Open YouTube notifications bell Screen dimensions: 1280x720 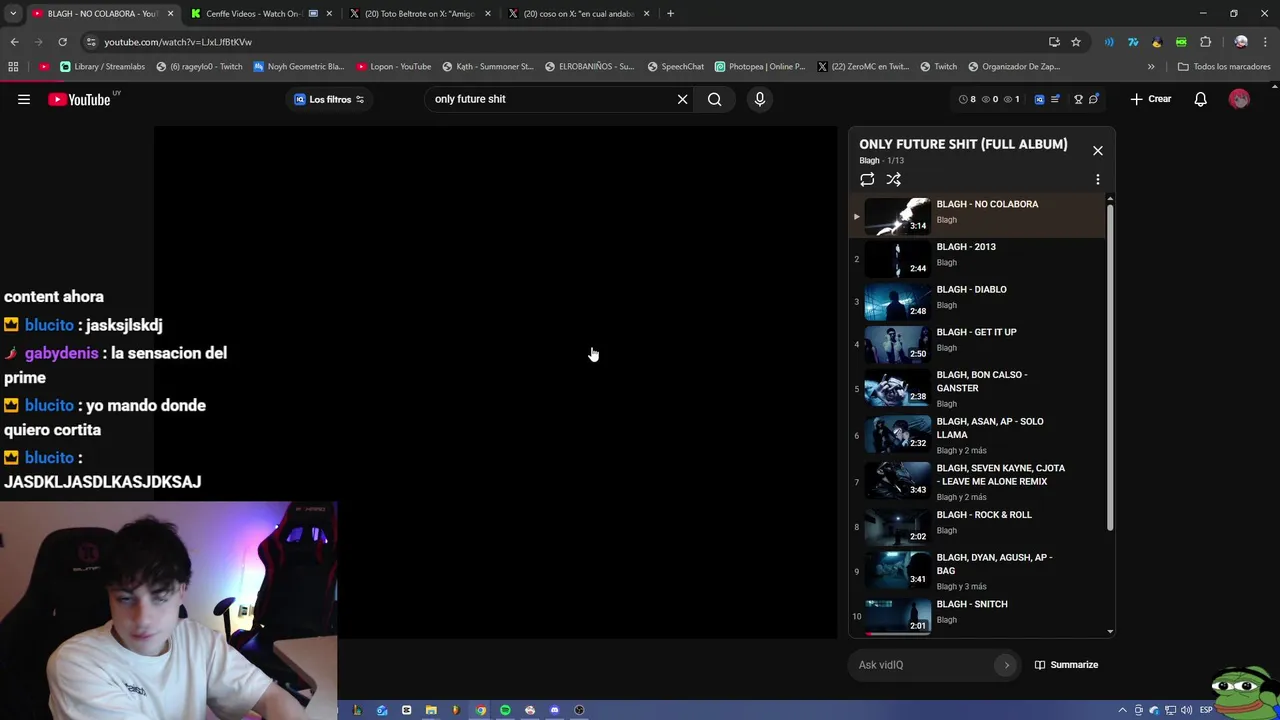tap(1201, 99)
